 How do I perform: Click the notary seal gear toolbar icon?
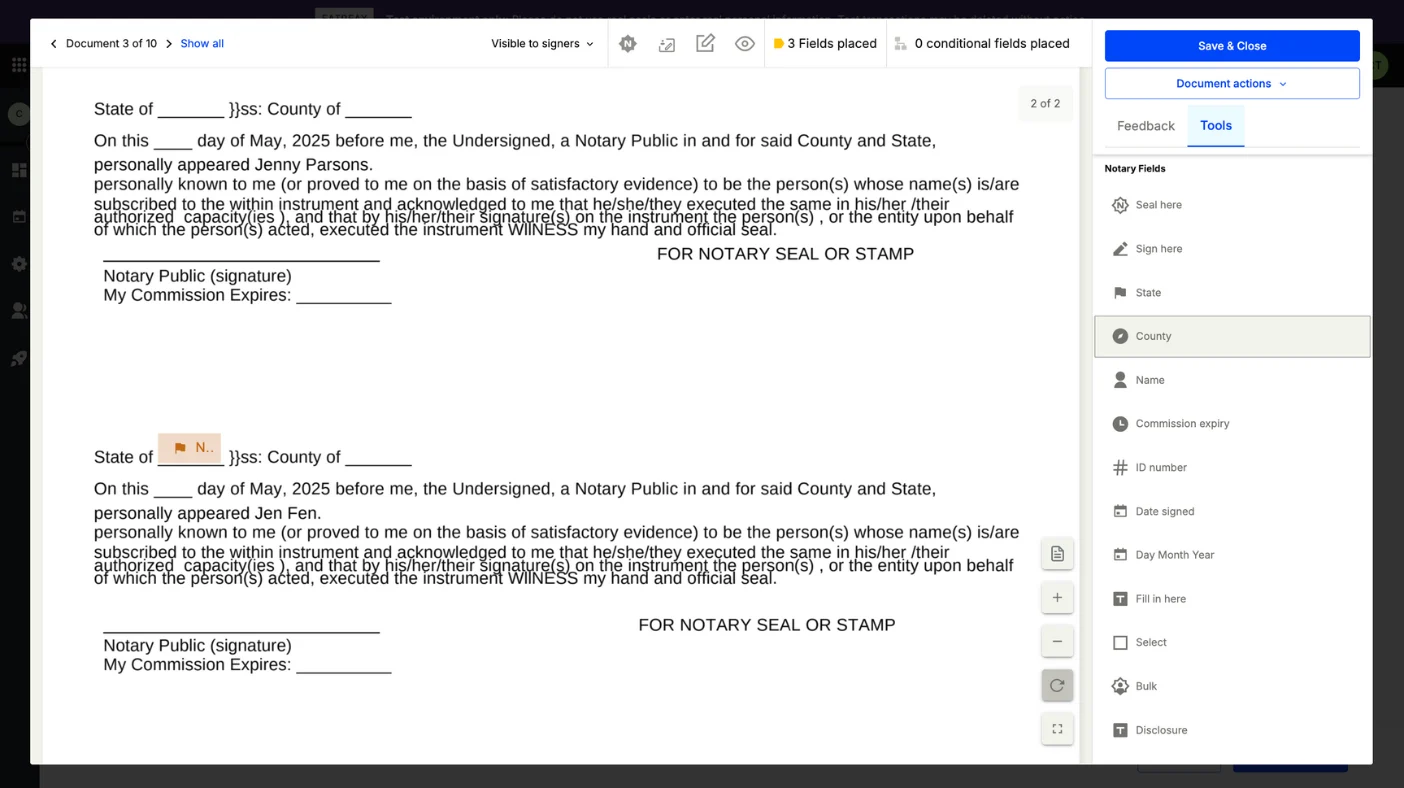[x=628, y=44]
